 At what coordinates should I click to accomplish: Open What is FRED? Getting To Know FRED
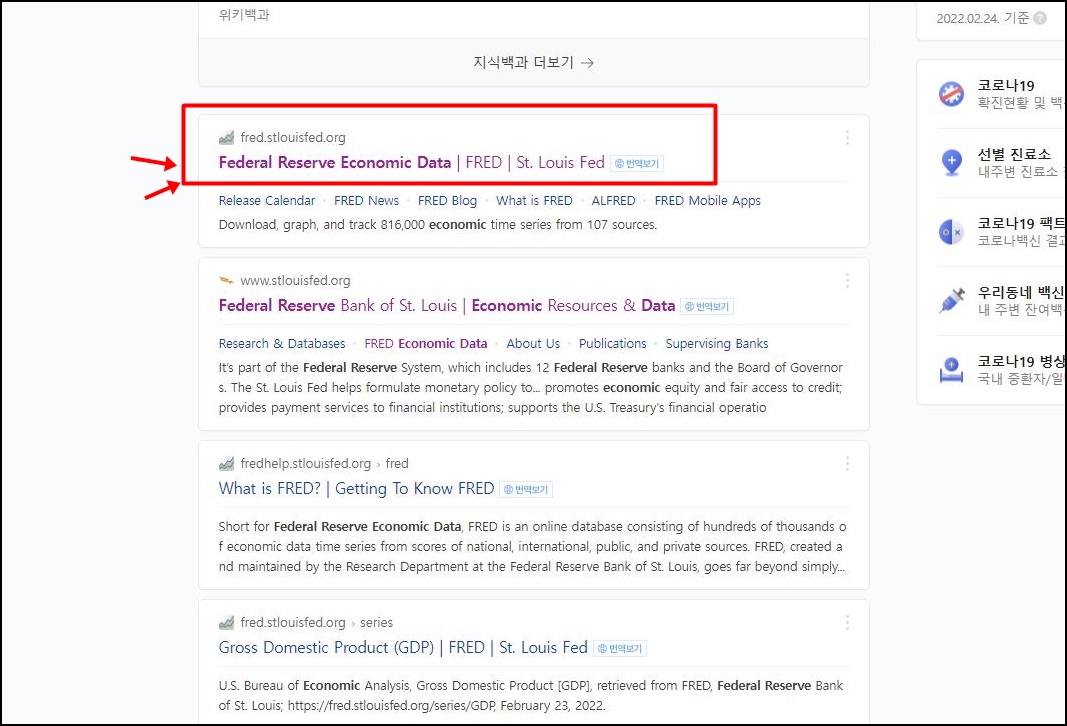pos(357,489)
